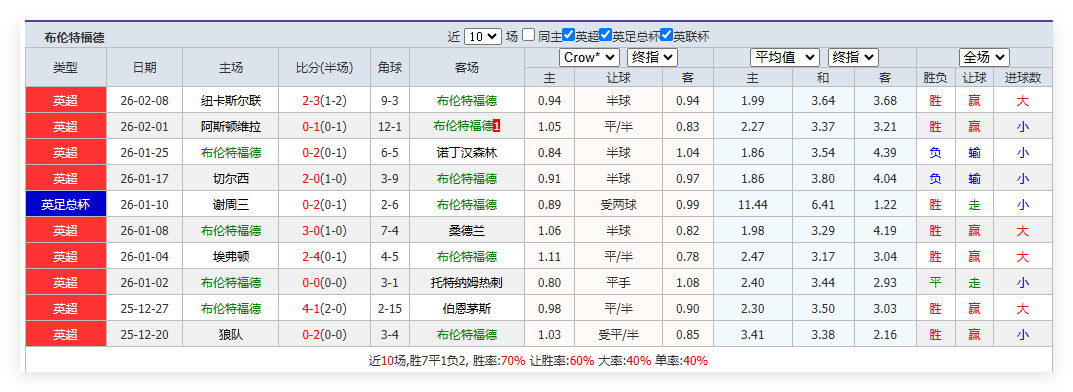Open the 伯恩茅斯 team link

click(467, 309)
